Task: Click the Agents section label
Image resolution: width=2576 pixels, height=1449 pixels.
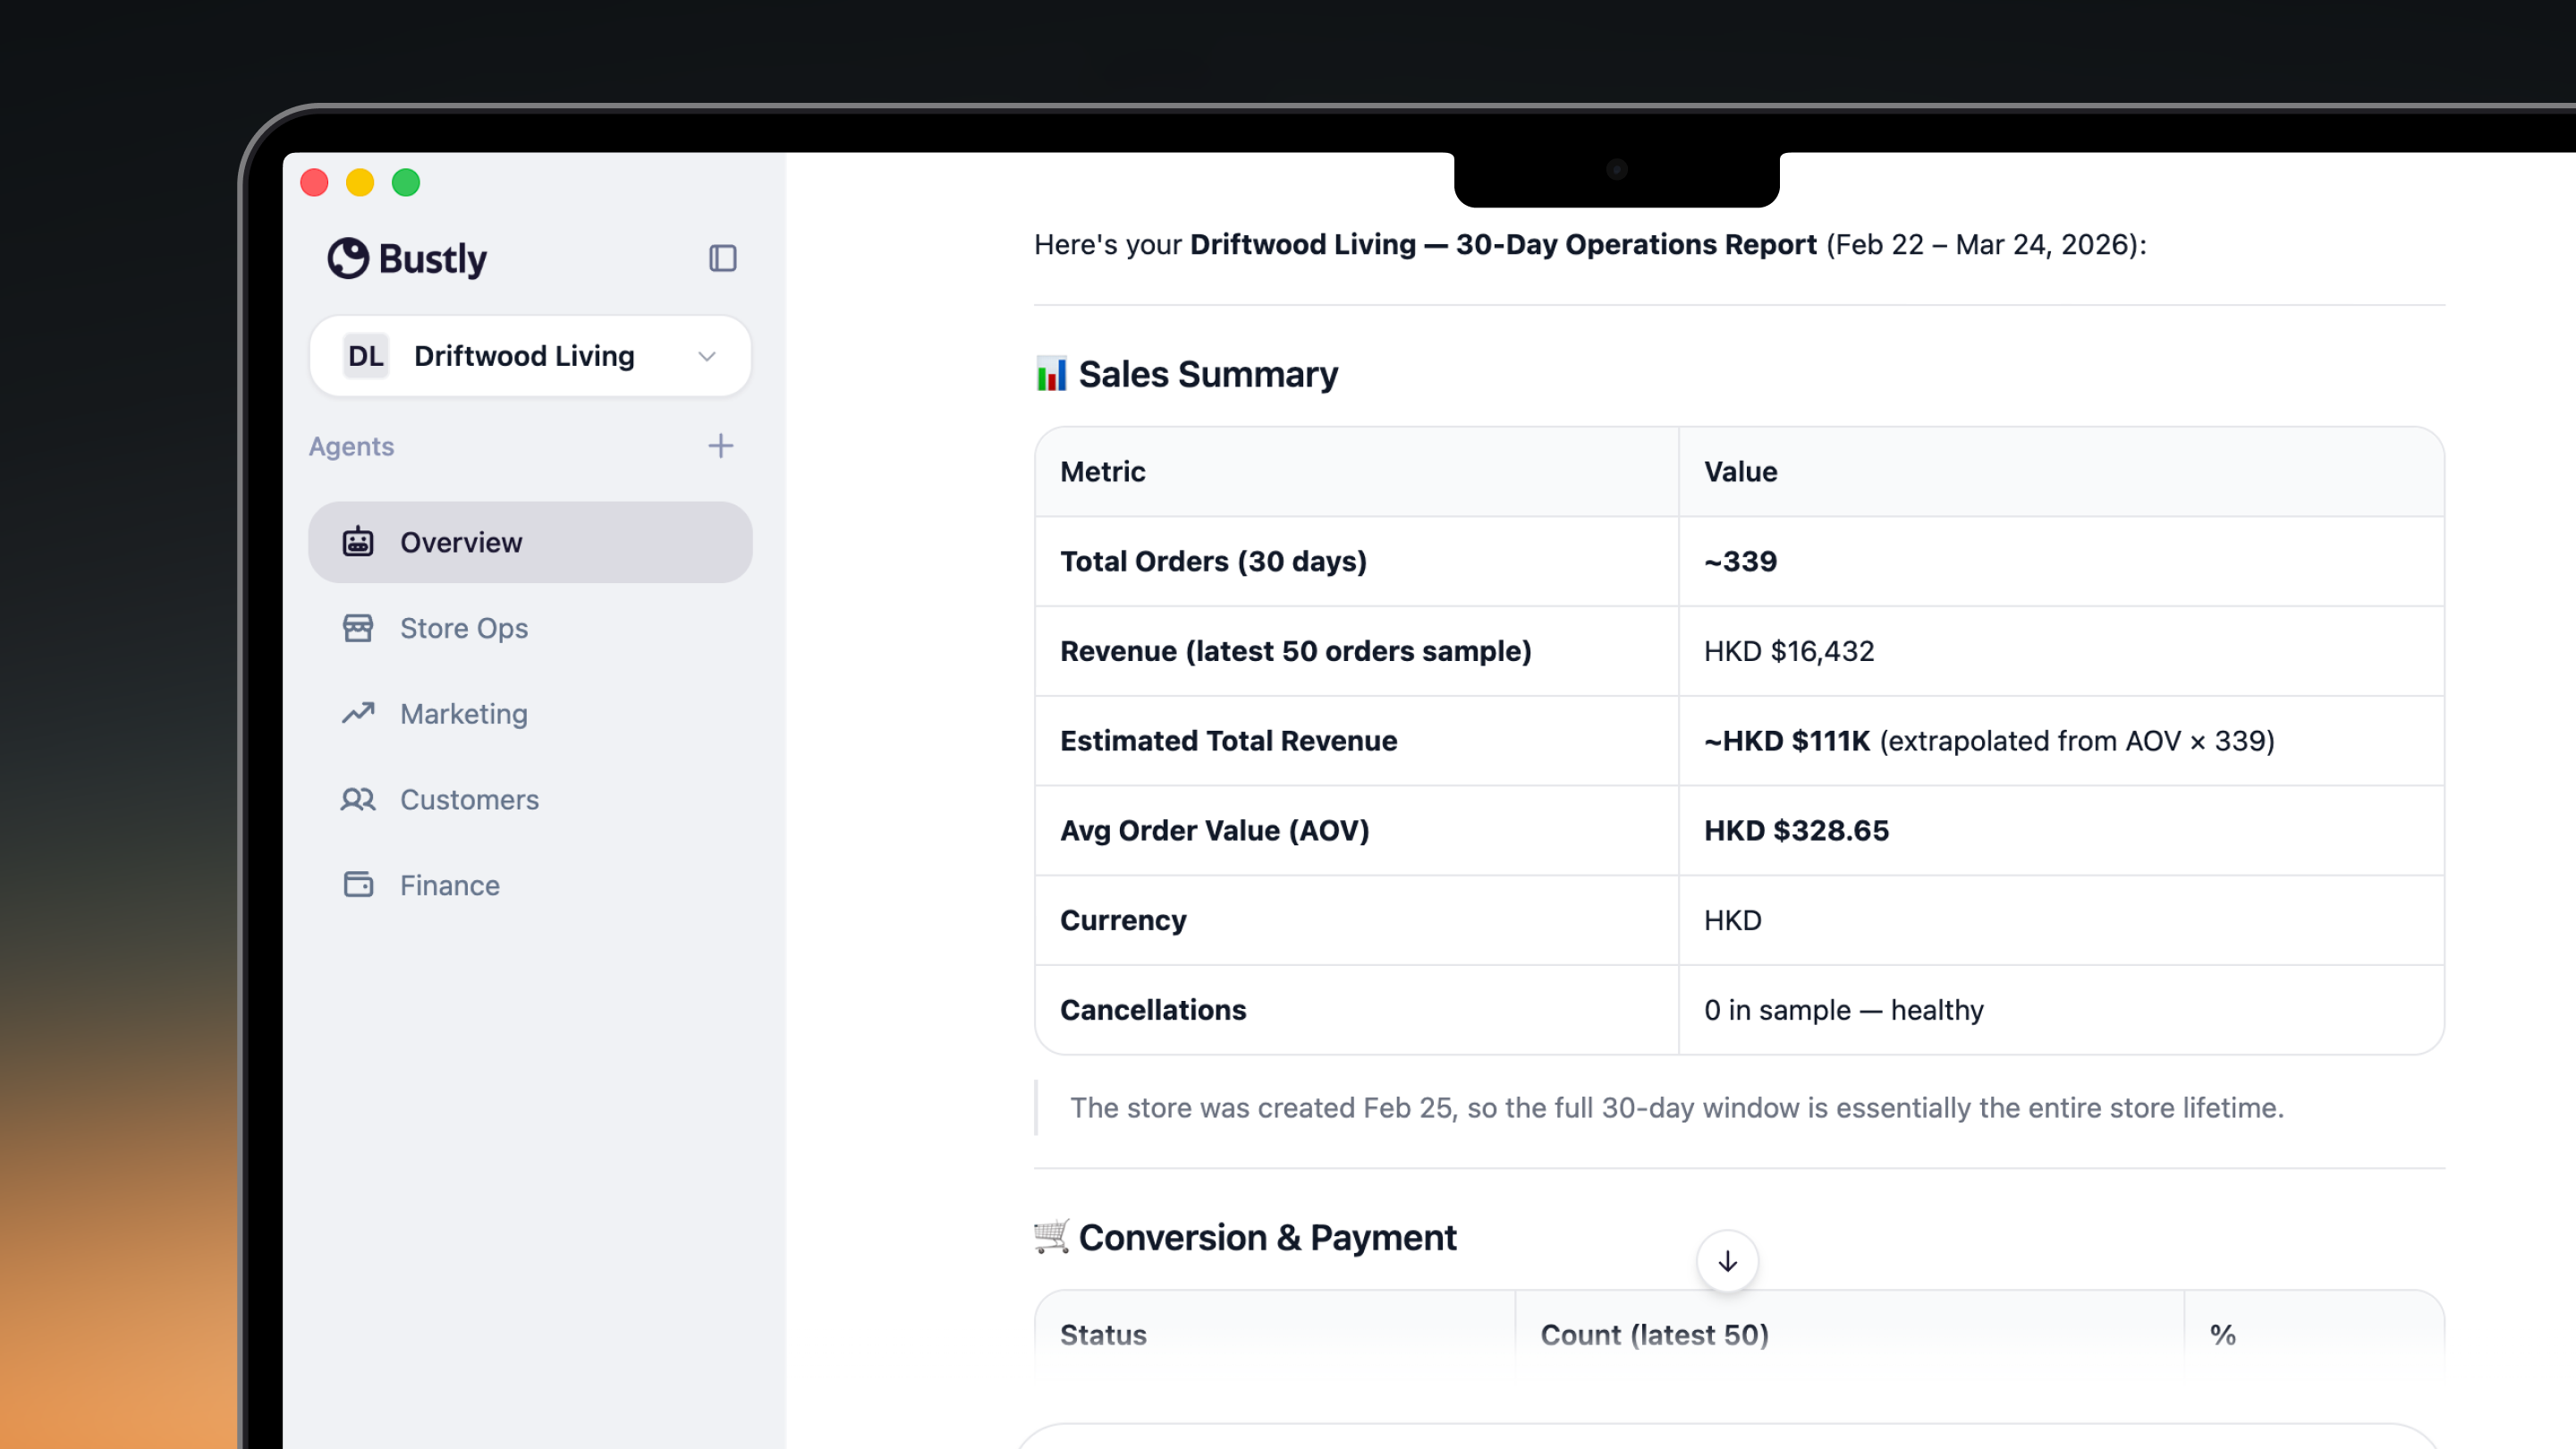Action: coord(351,446)
